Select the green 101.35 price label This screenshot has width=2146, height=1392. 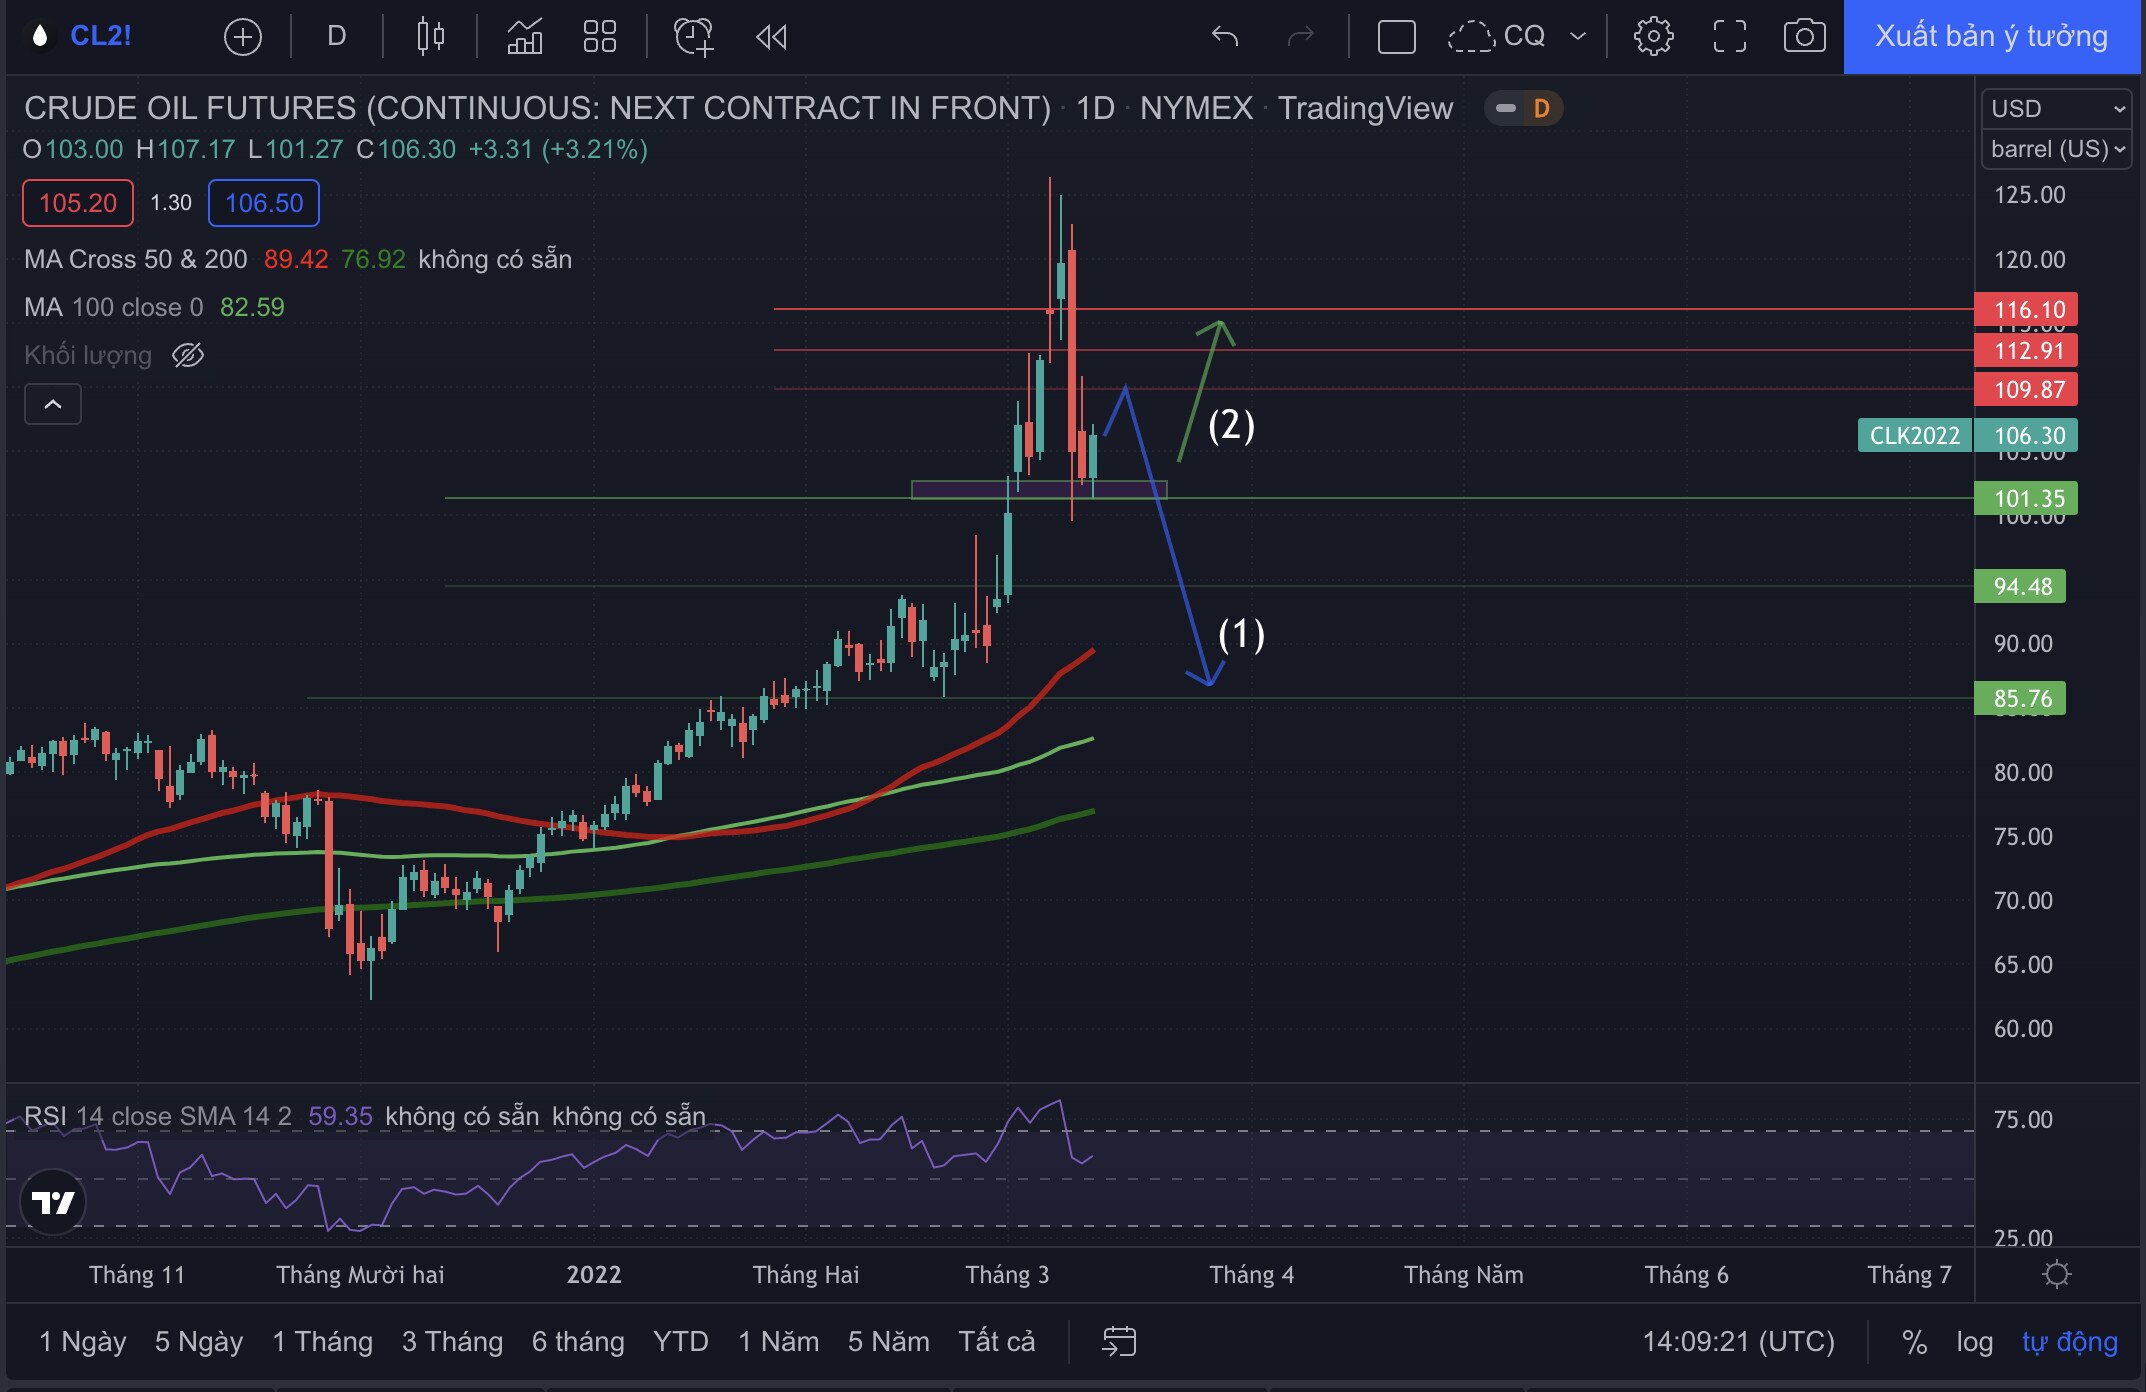(2026, 498)
